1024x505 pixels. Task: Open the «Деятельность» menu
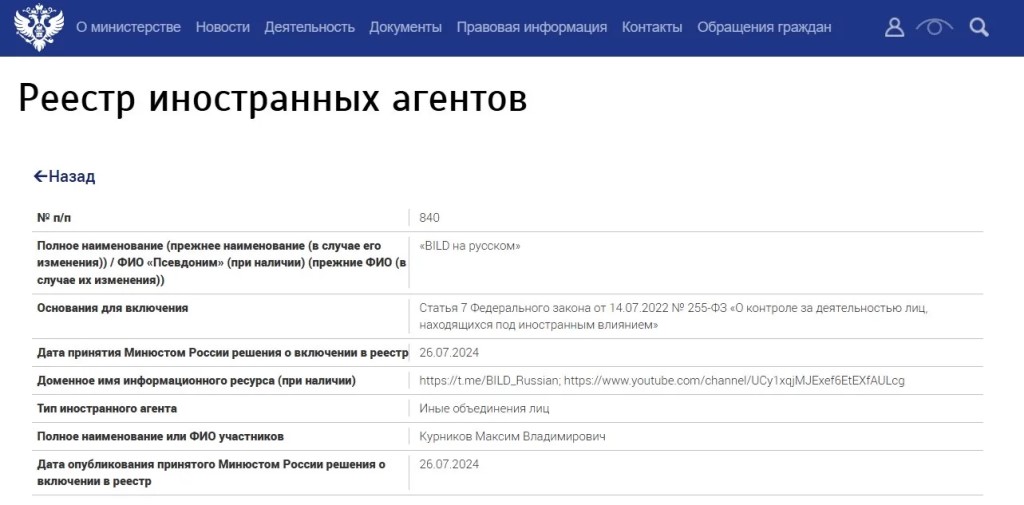(310, 27)
